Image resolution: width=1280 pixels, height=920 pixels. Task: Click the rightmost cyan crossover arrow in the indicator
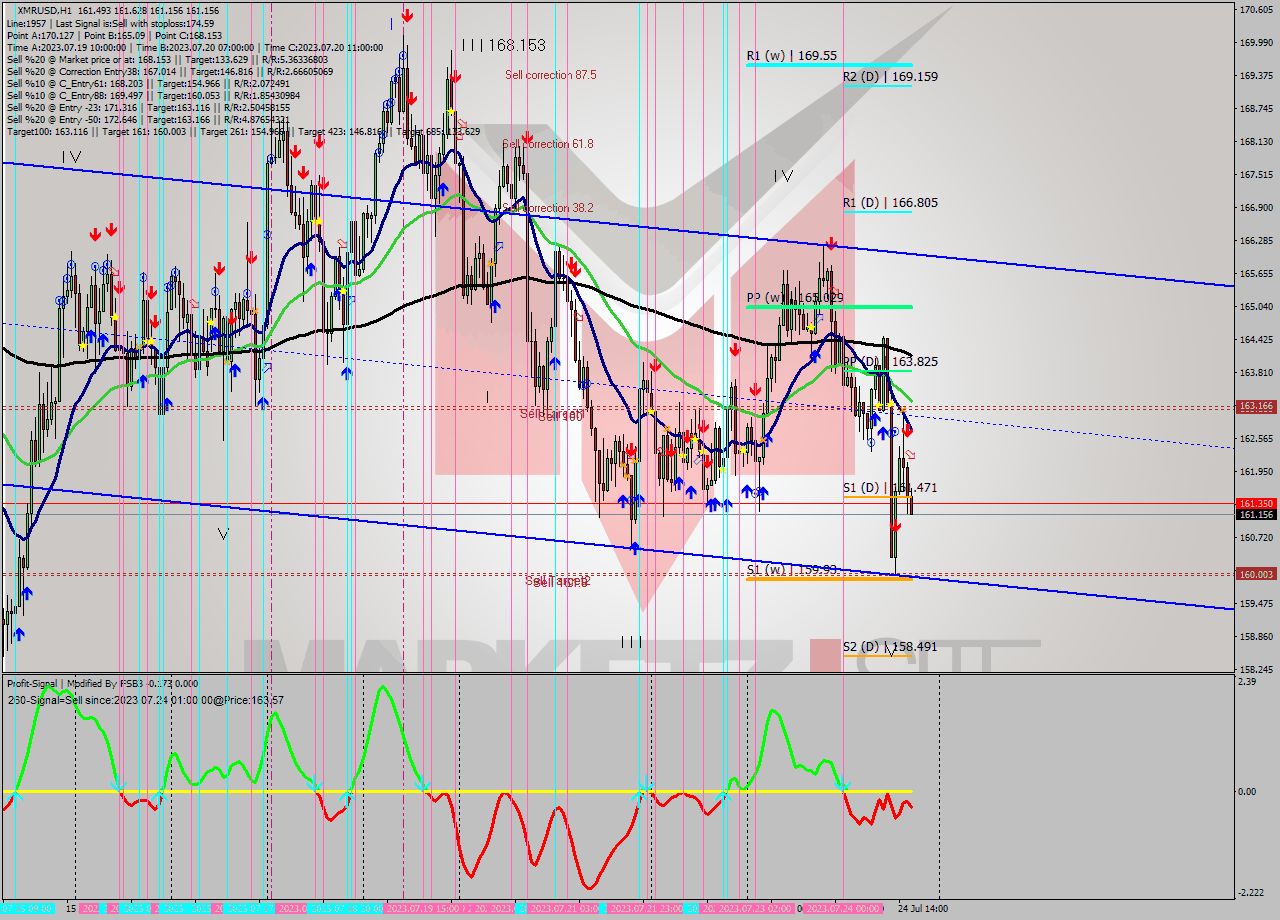coord(843,786)
